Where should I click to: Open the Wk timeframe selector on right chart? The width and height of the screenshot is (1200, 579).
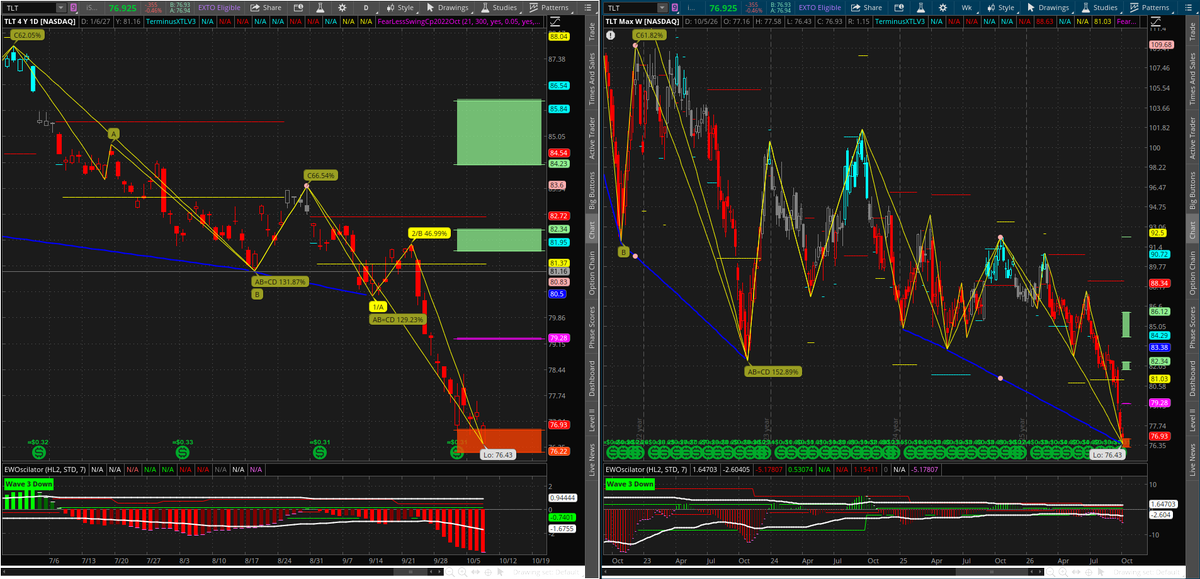pyautogui.click(x=967, y=7)
